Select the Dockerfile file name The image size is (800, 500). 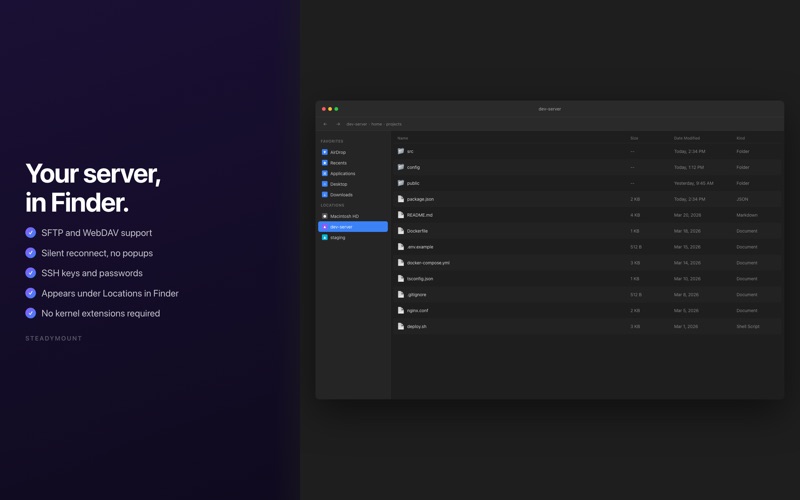(417, 231)
